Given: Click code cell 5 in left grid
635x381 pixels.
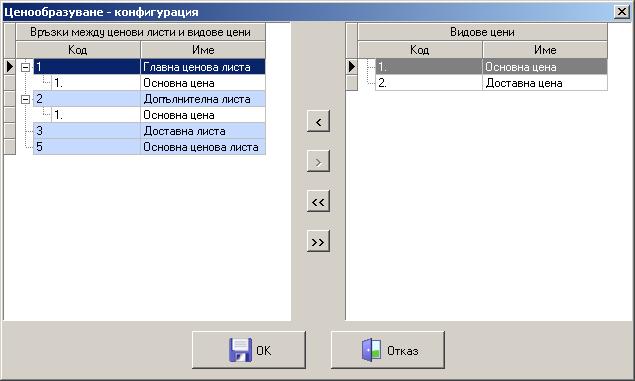Looking at the screenshot, I should [x=87, y=147].
